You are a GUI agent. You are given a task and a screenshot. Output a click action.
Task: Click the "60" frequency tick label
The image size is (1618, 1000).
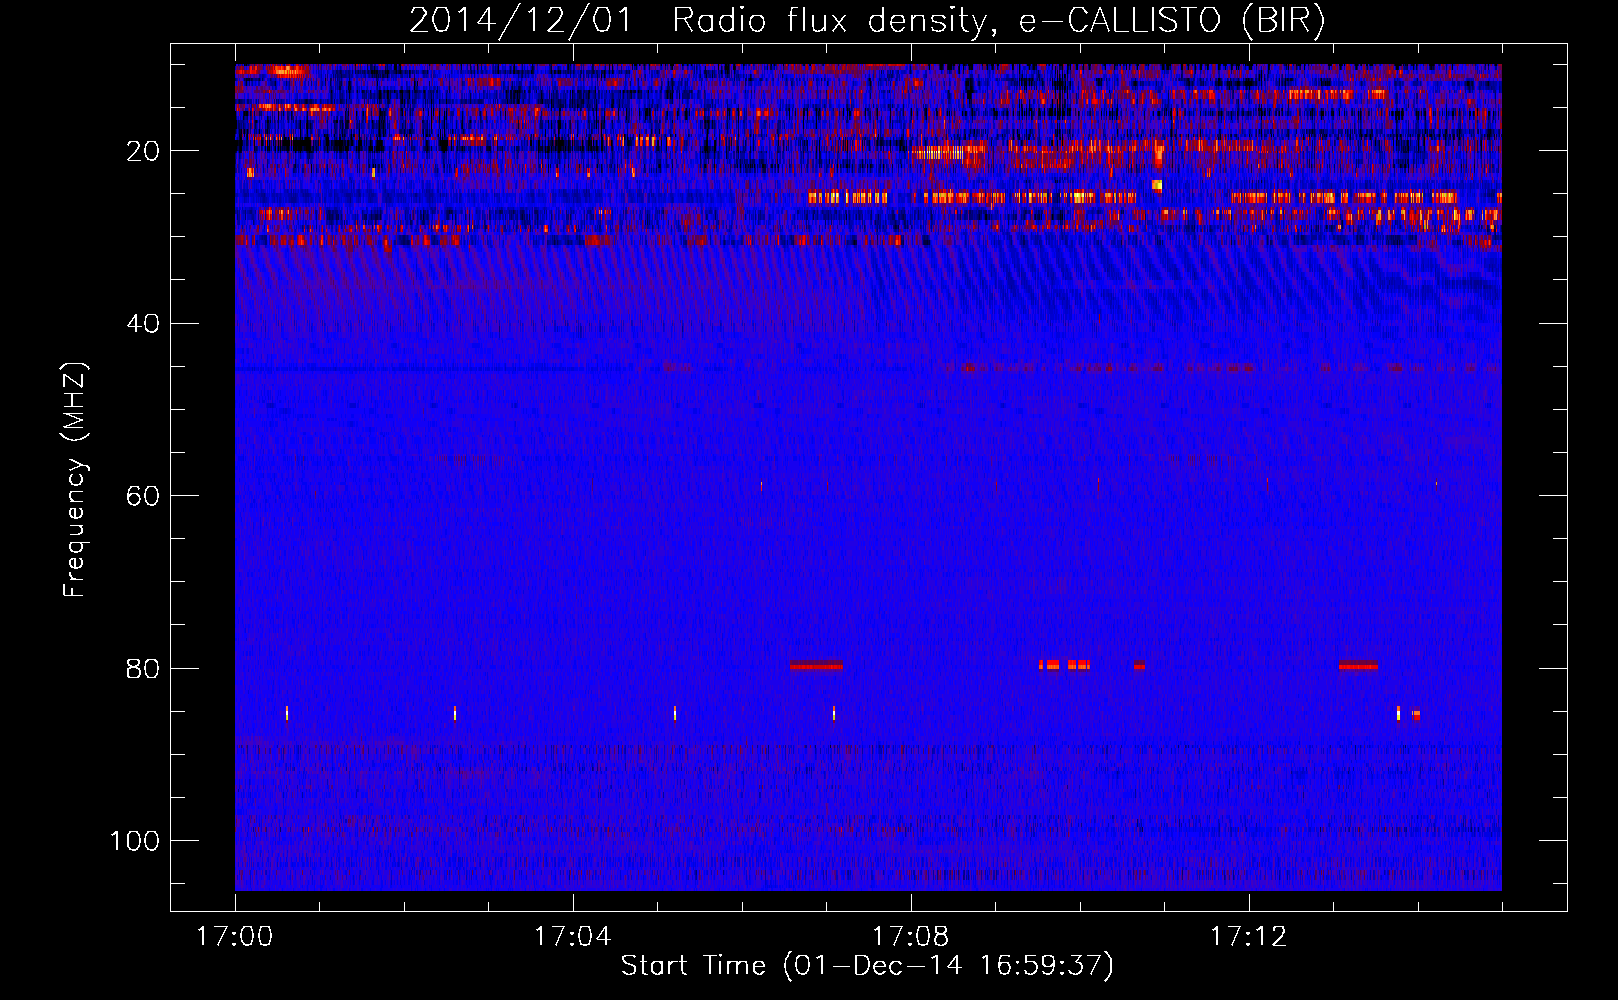[x=143, y=496]
